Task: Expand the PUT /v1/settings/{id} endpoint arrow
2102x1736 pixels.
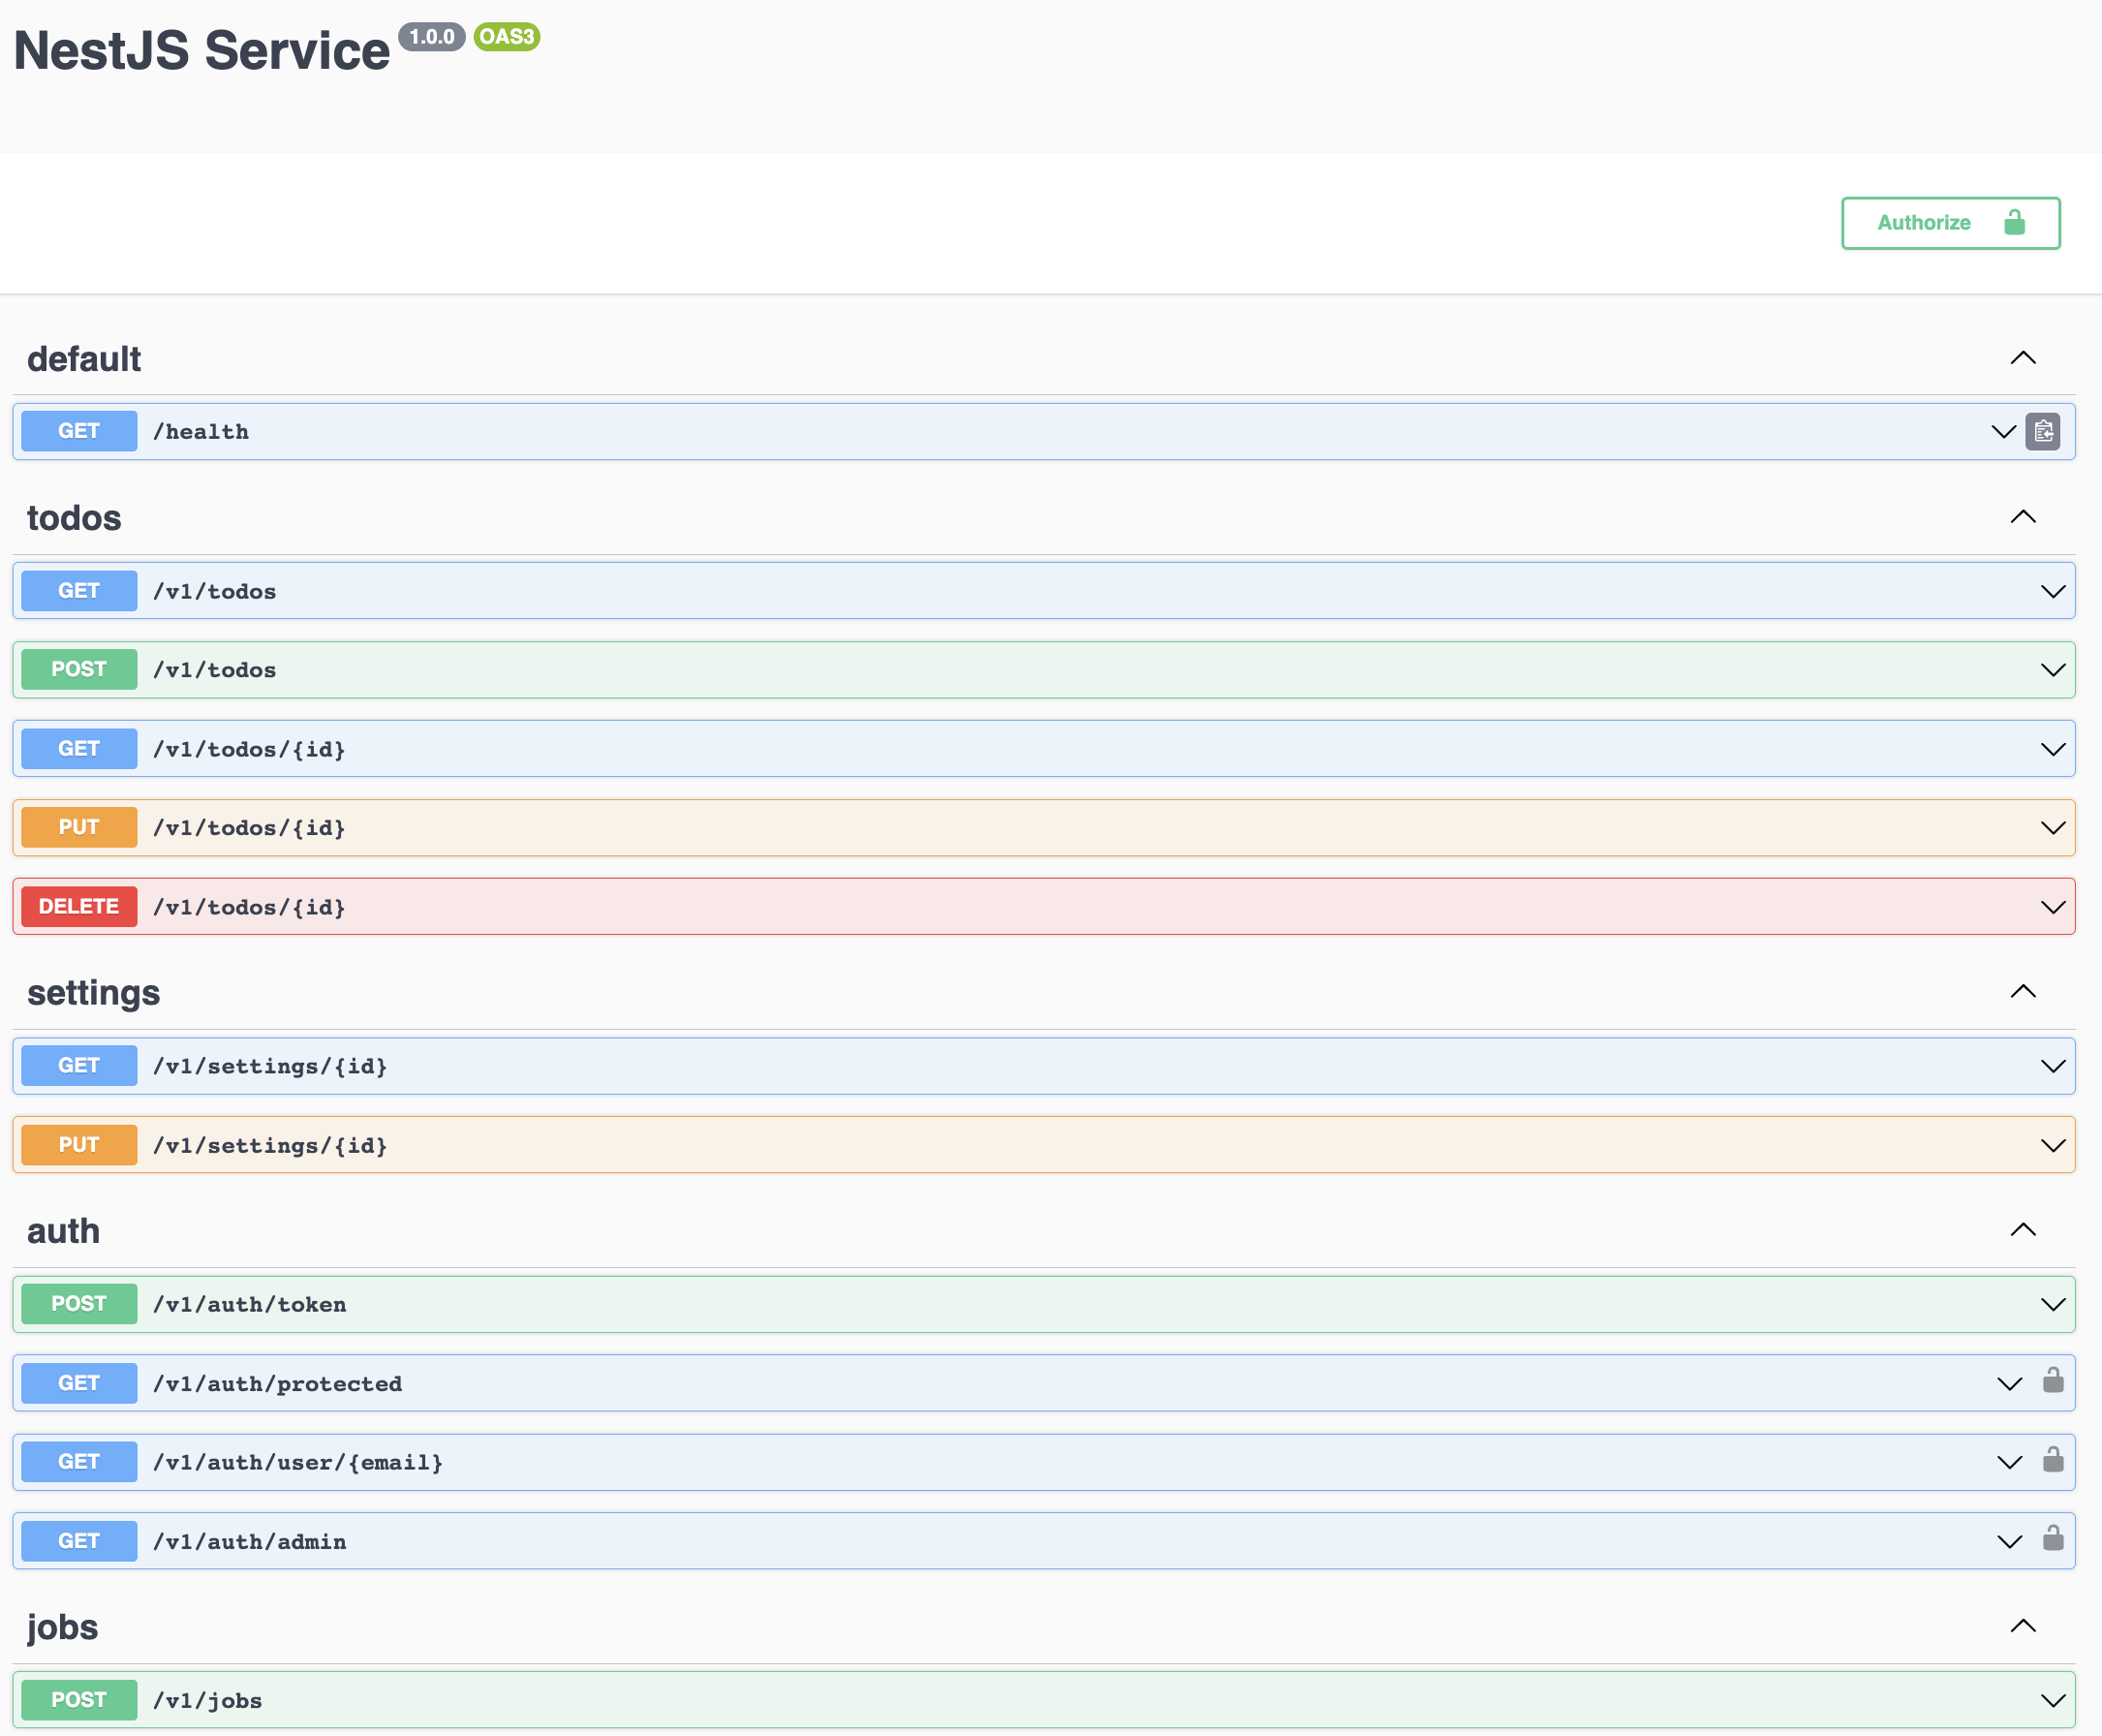Action: (2052, 1145)
